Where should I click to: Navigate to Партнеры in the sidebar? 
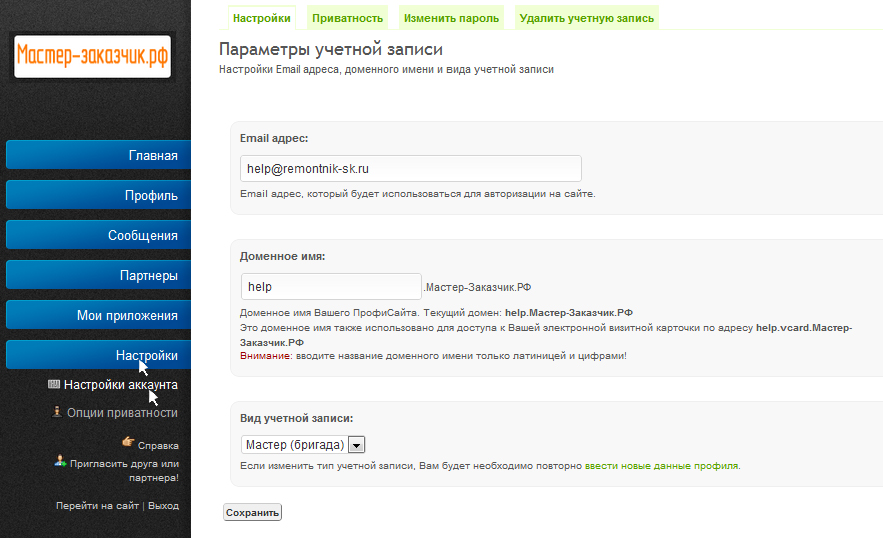(97, 275)
